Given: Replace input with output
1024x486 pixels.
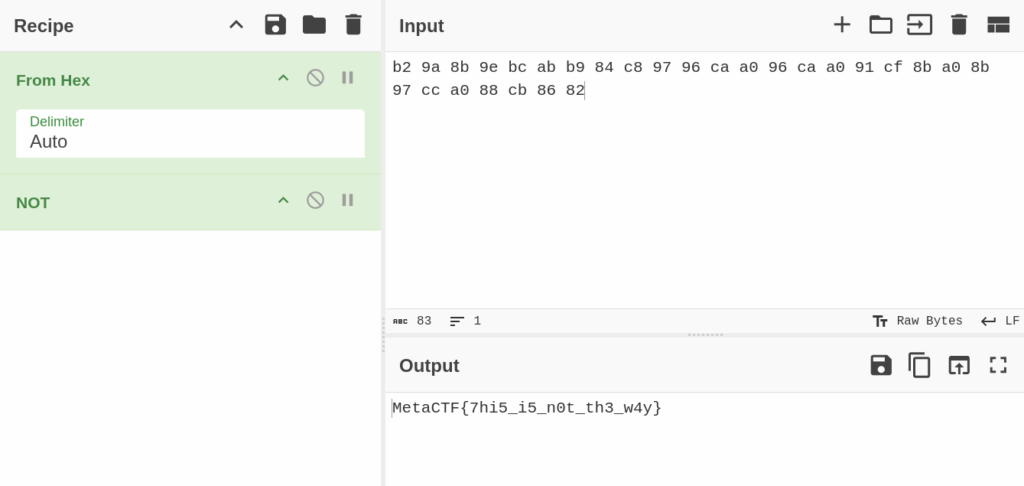Looking at the screenshot, I should 959,365.
